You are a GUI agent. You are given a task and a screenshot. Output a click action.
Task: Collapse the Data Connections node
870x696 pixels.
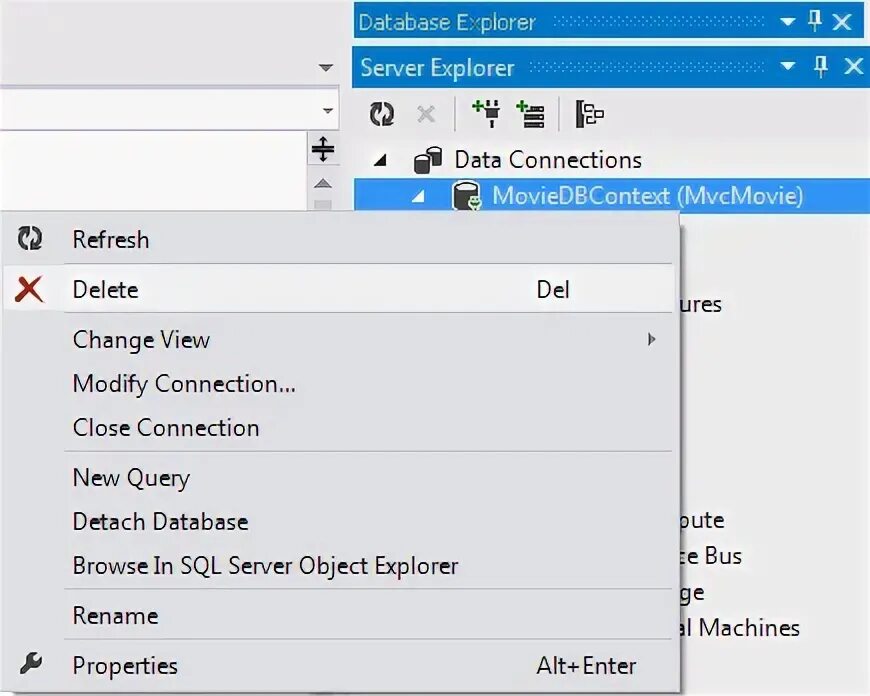(381, 161)
